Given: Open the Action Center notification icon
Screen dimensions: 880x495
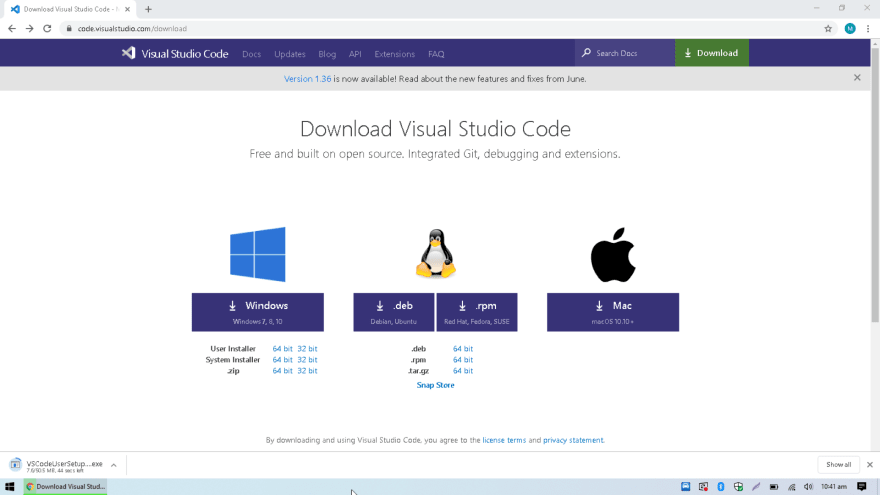Looking at the screenshot, I should click(x=862, y=487).
